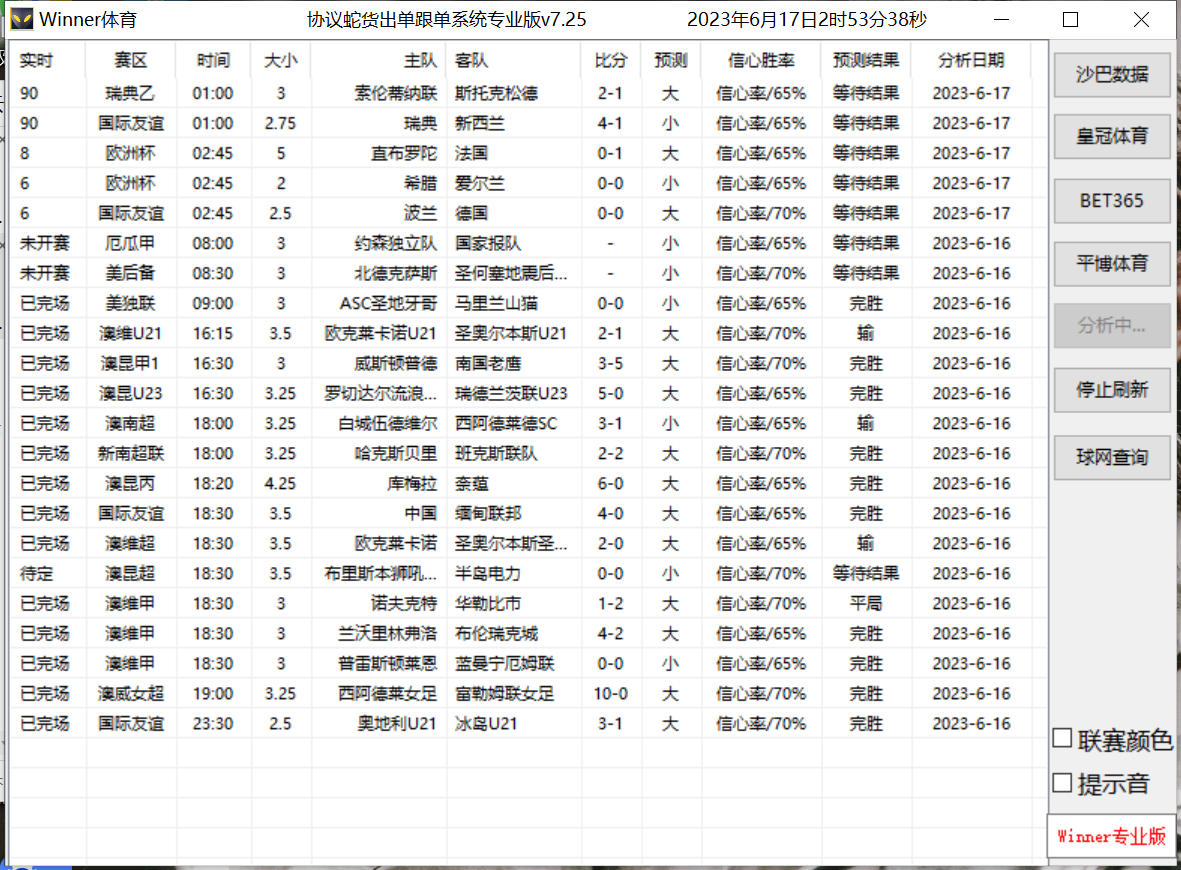Click the 10-0 score cell

(610, 694)
